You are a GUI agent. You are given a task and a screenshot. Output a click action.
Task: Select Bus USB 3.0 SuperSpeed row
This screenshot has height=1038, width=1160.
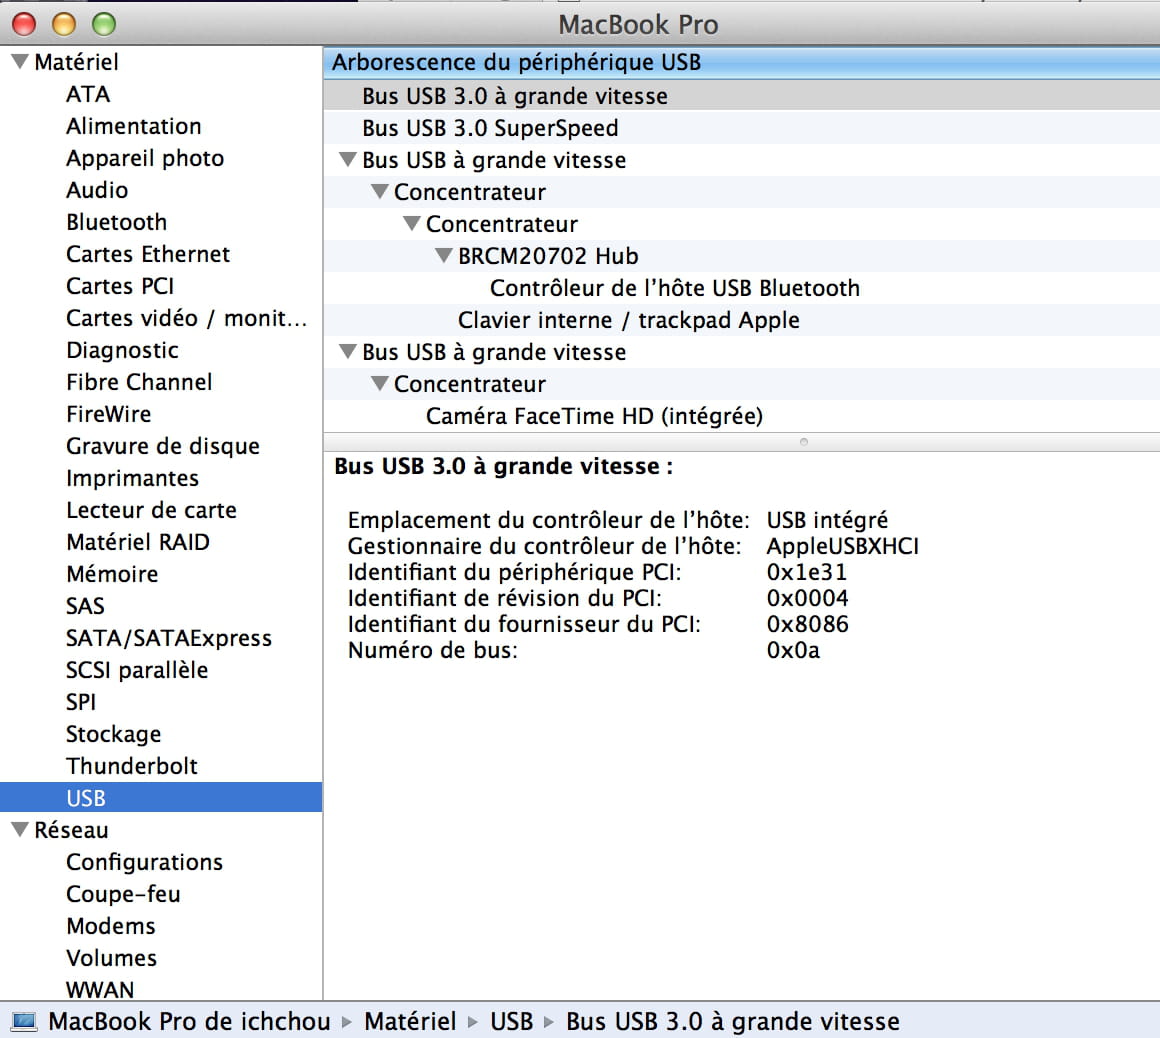(490, 128)
